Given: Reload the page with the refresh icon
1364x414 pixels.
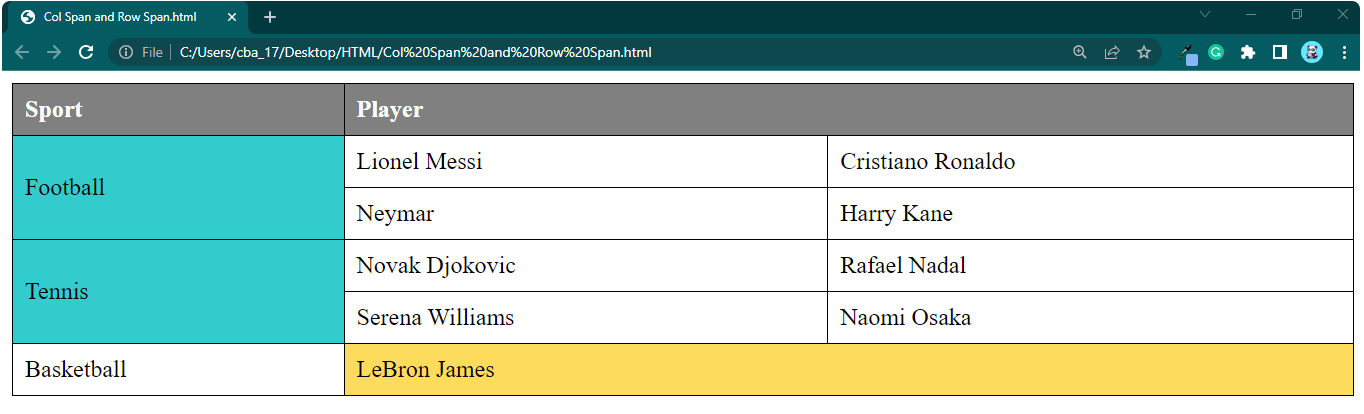Looking at the screenshot, I should point(86,52).
